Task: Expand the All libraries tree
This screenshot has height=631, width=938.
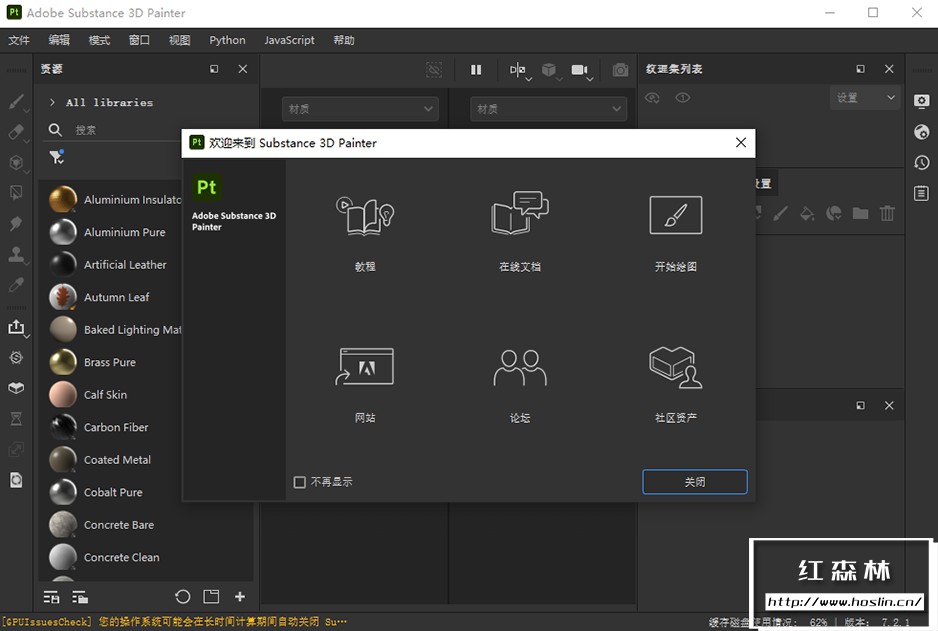Action: [x=52, y=102]
